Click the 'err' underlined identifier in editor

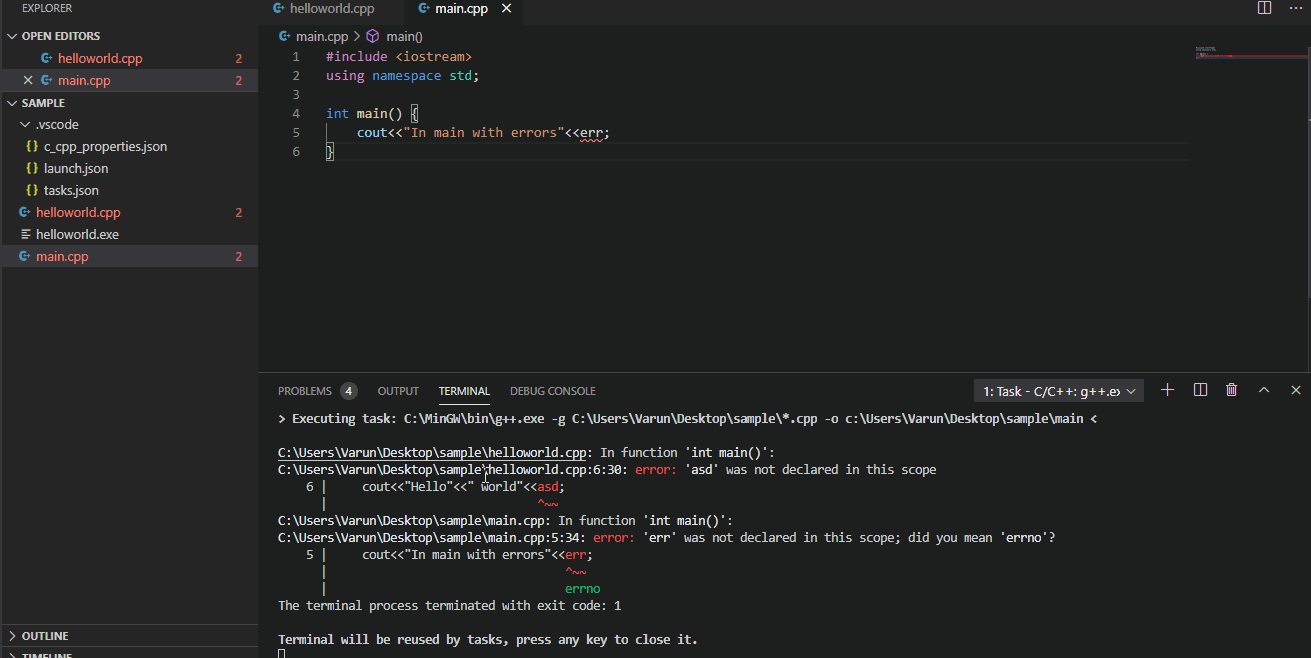pyautogui.click(x=592, y=132)
